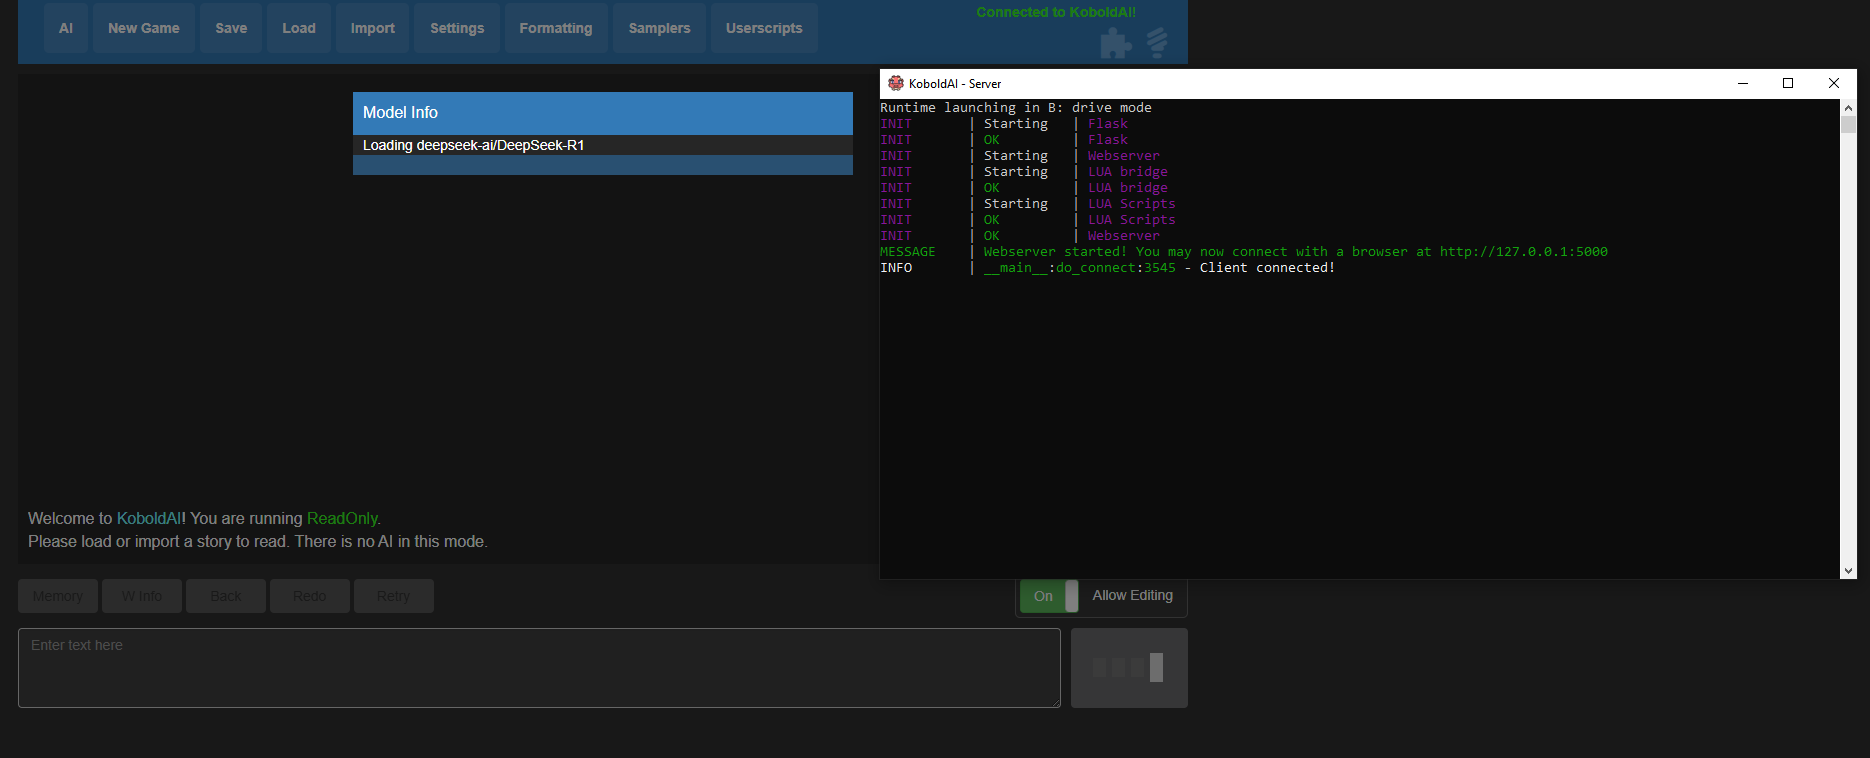Expand the Import menu
Viewport: 1870px width, 758px height.
[373, 28]
